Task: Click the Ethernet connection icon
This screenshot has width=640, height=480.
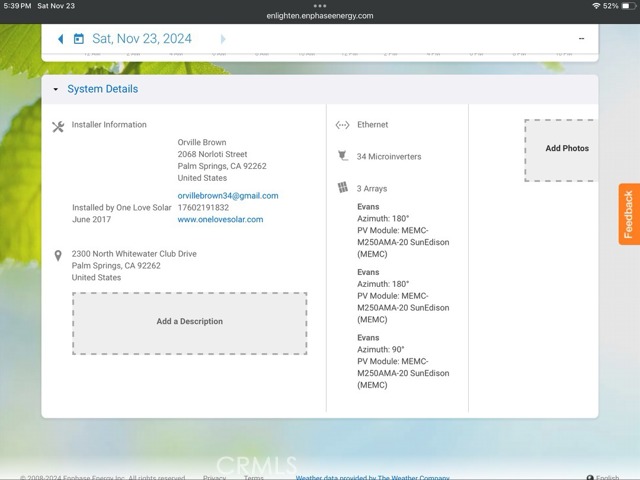Action: 342,126
